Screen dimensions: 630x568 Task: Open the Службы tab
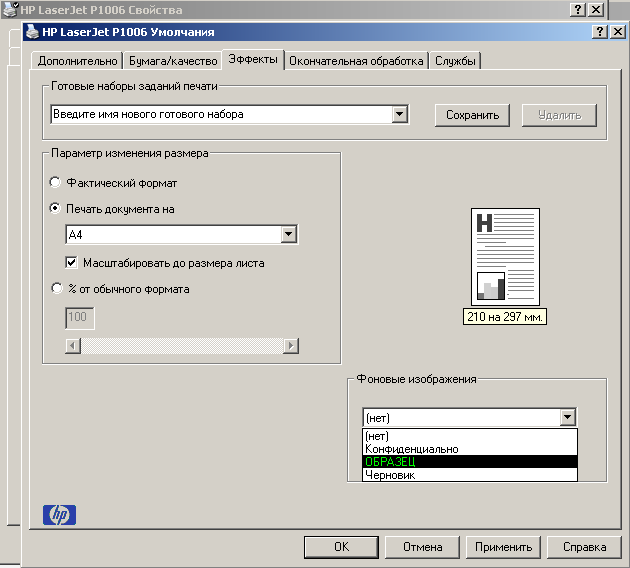[455, 61]
